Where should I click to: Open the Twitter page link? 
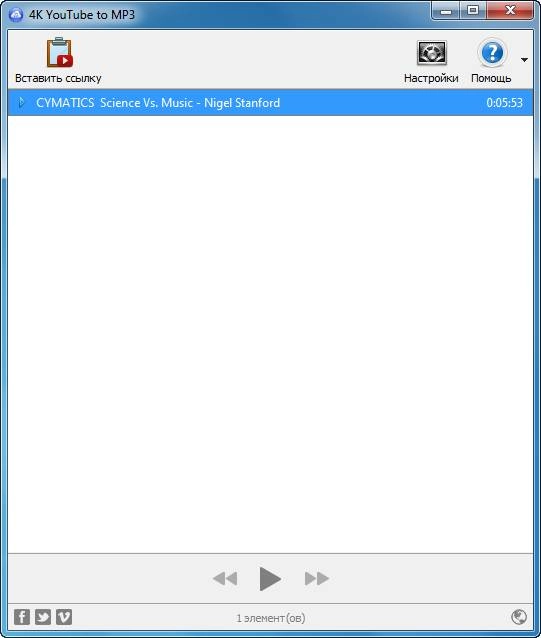43,617
